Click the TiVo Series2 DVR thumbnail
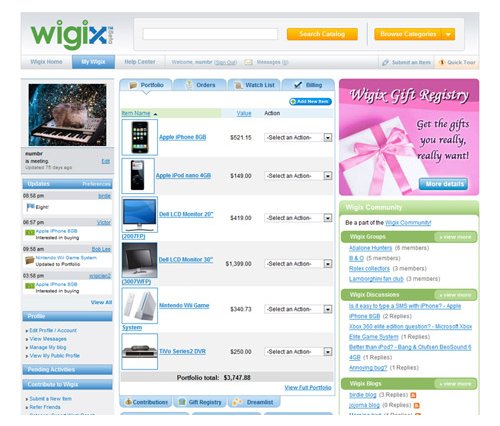500x426 pixels. 140,351
